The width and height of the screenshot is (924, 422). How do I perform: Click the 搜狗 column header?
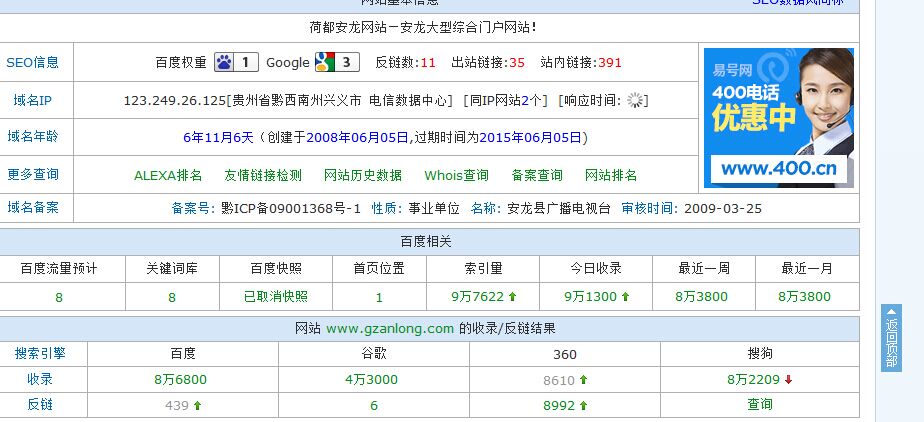(760, 354)
